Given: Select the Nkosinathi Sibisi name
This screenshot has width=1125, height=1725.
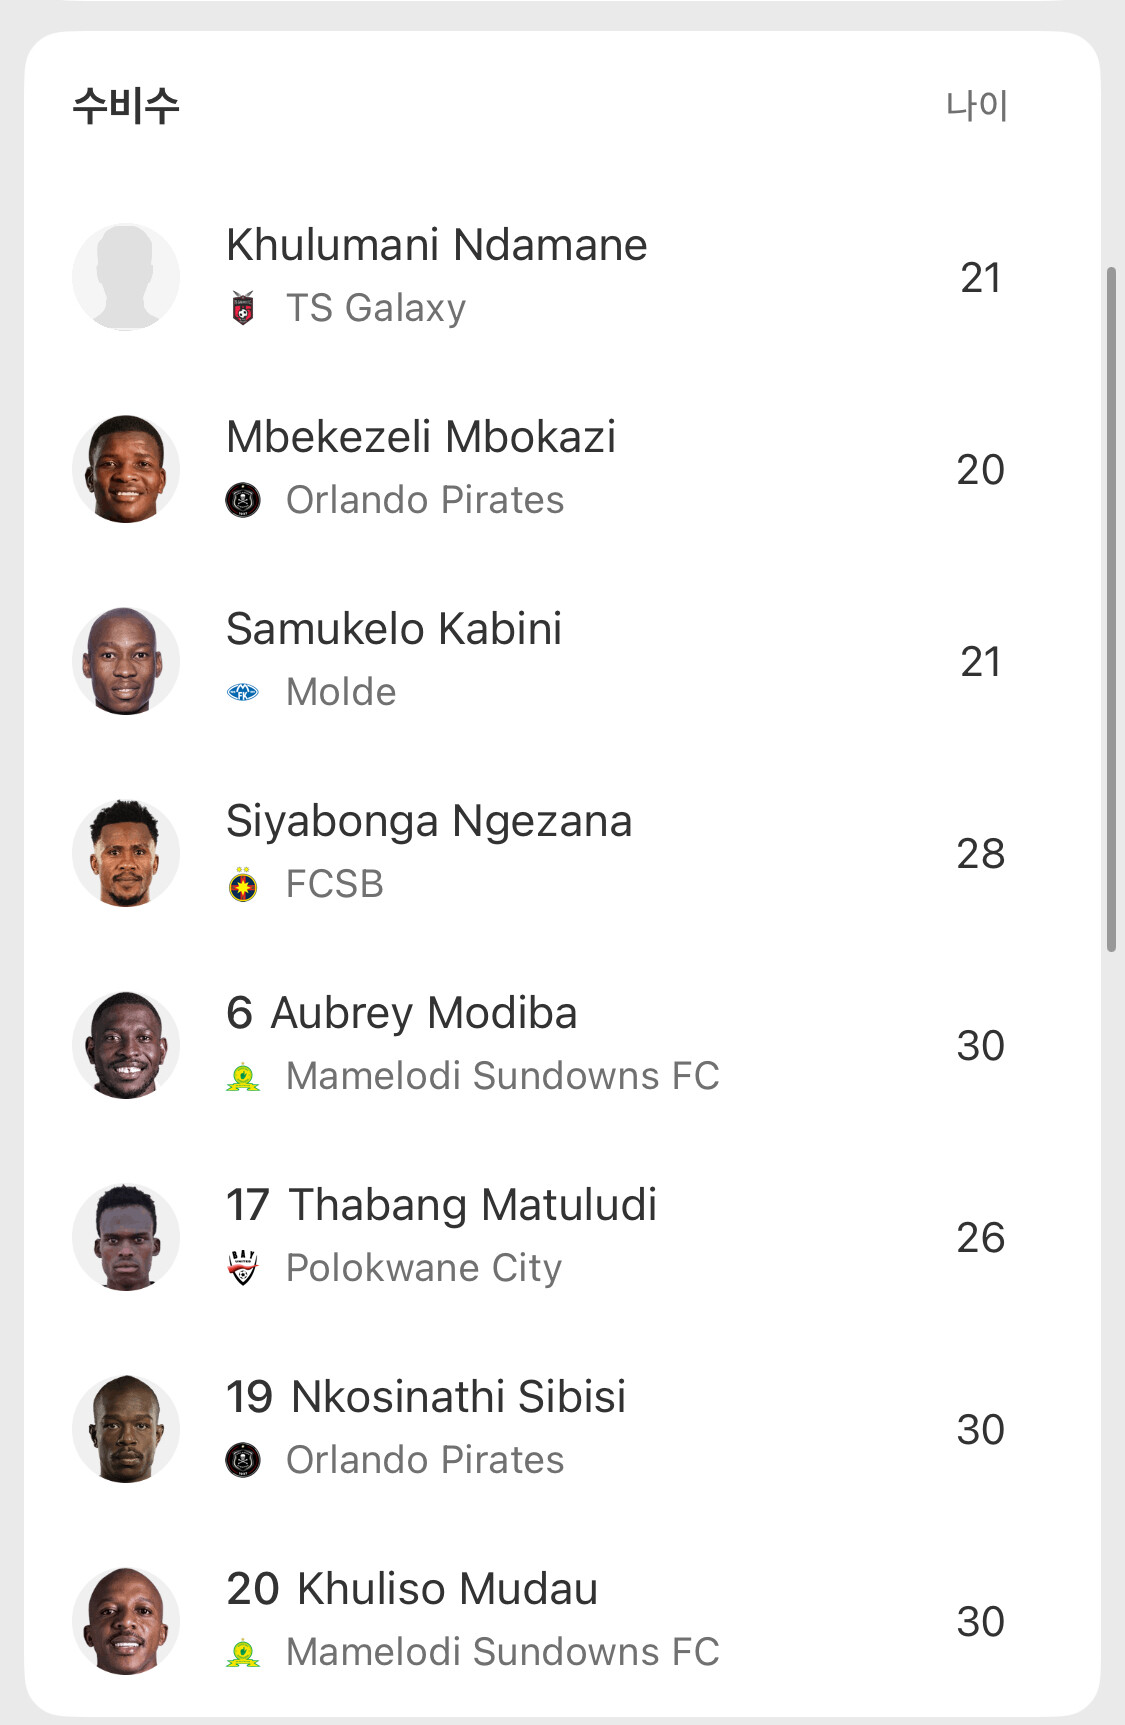Looking at the screenshot, I should (x=458, y=1397).
